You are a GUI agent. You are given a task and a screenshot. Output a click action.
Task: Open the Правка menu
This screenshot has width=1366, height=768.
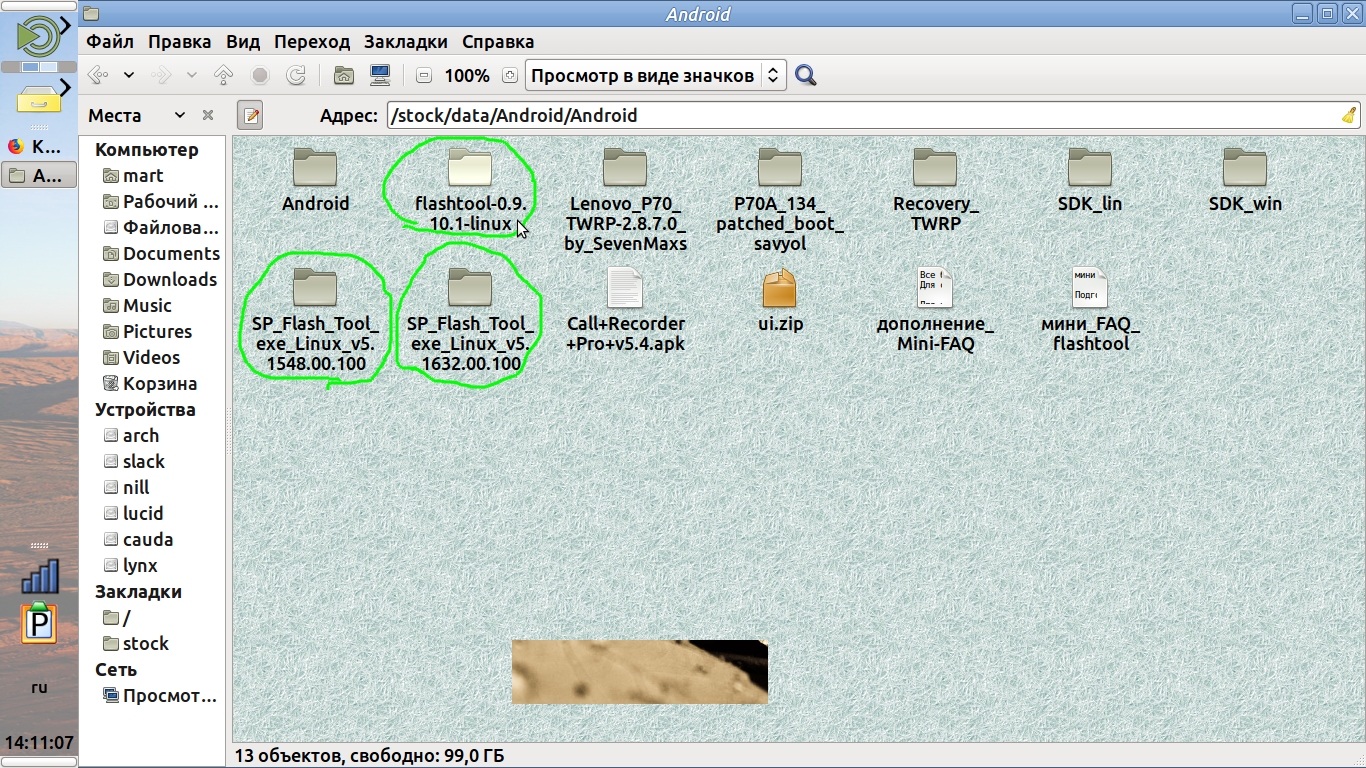180,42
